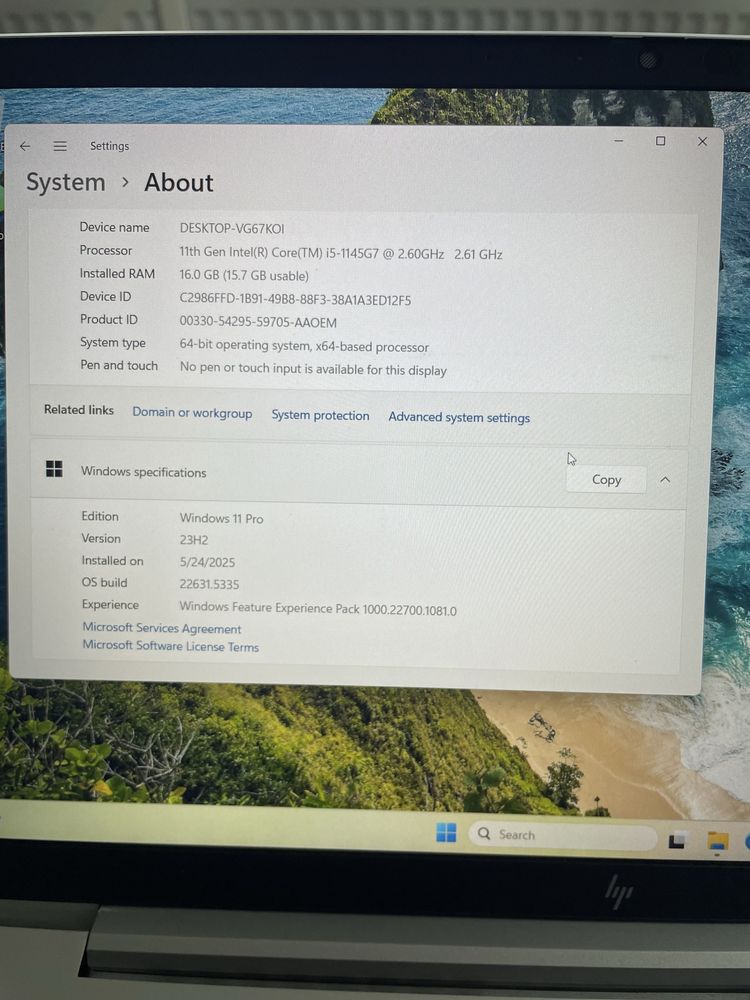
Task: Click the Windows Feature Experience Pack text
Action: click(x=318, y=608)
